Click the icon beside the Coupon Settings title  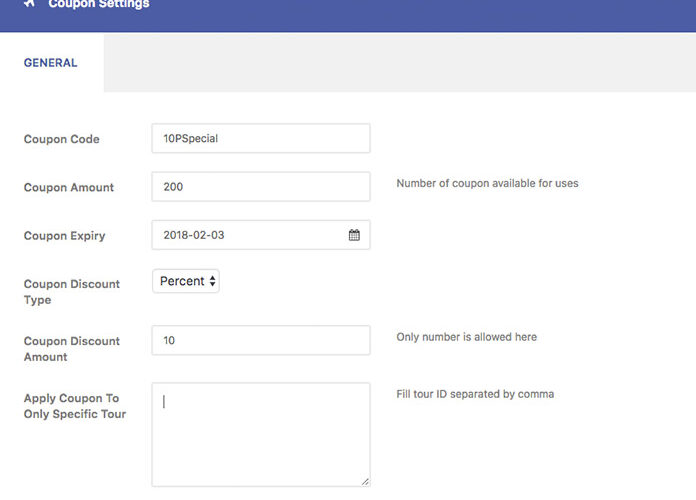[x=29, y=4]
